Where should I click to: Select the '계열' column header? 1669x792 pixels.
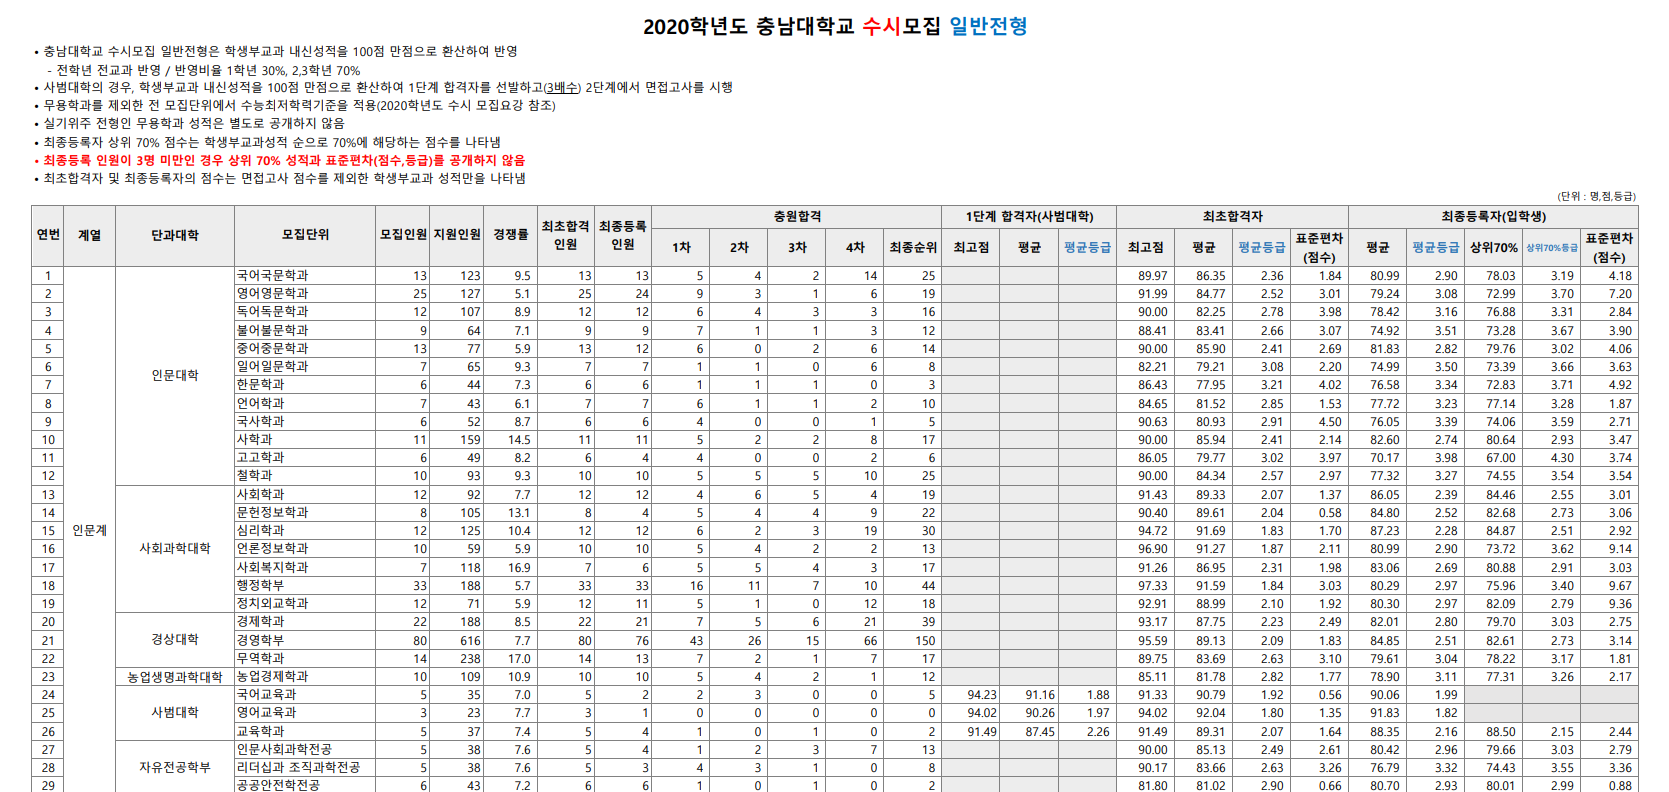pyautogui.click(x=90, y=235)
